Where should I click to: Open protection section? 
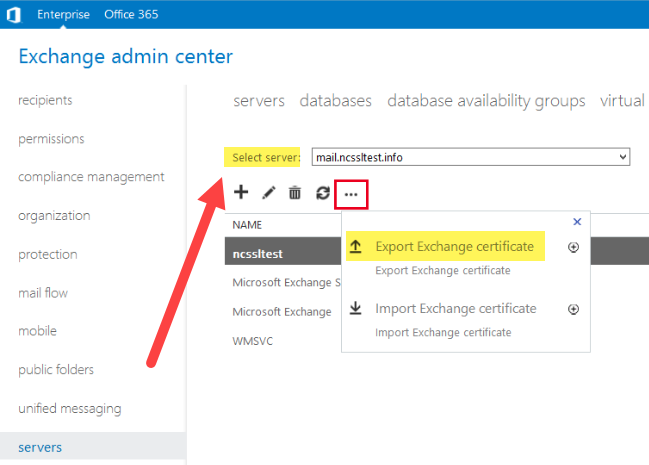point(48,254)
